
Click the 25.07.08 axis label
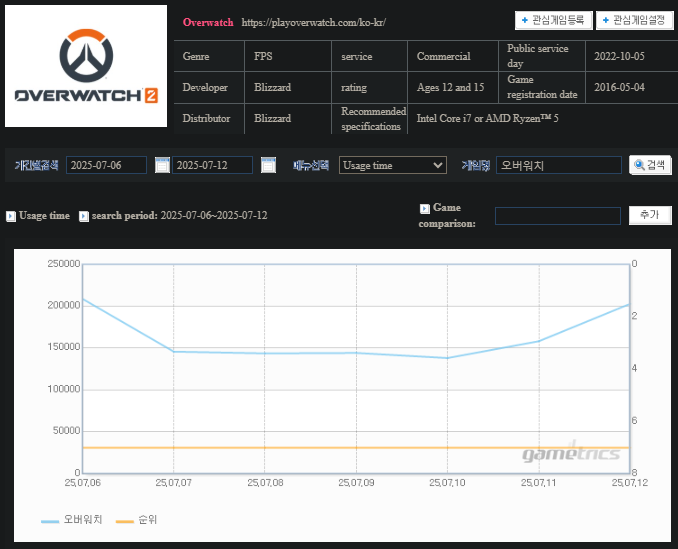(265, 483)
